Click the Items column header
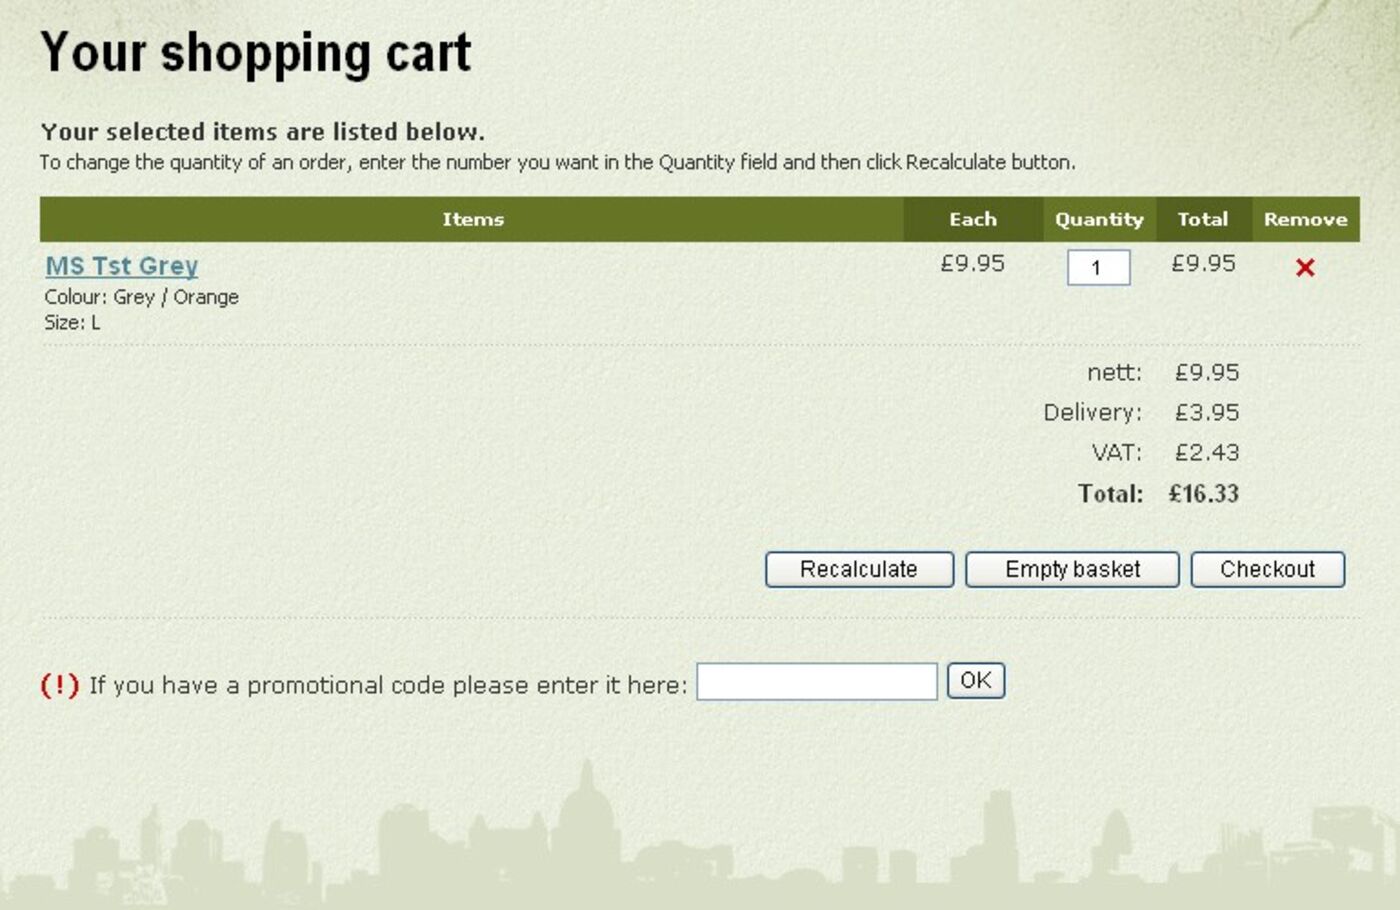 click(x=473, y=219)
